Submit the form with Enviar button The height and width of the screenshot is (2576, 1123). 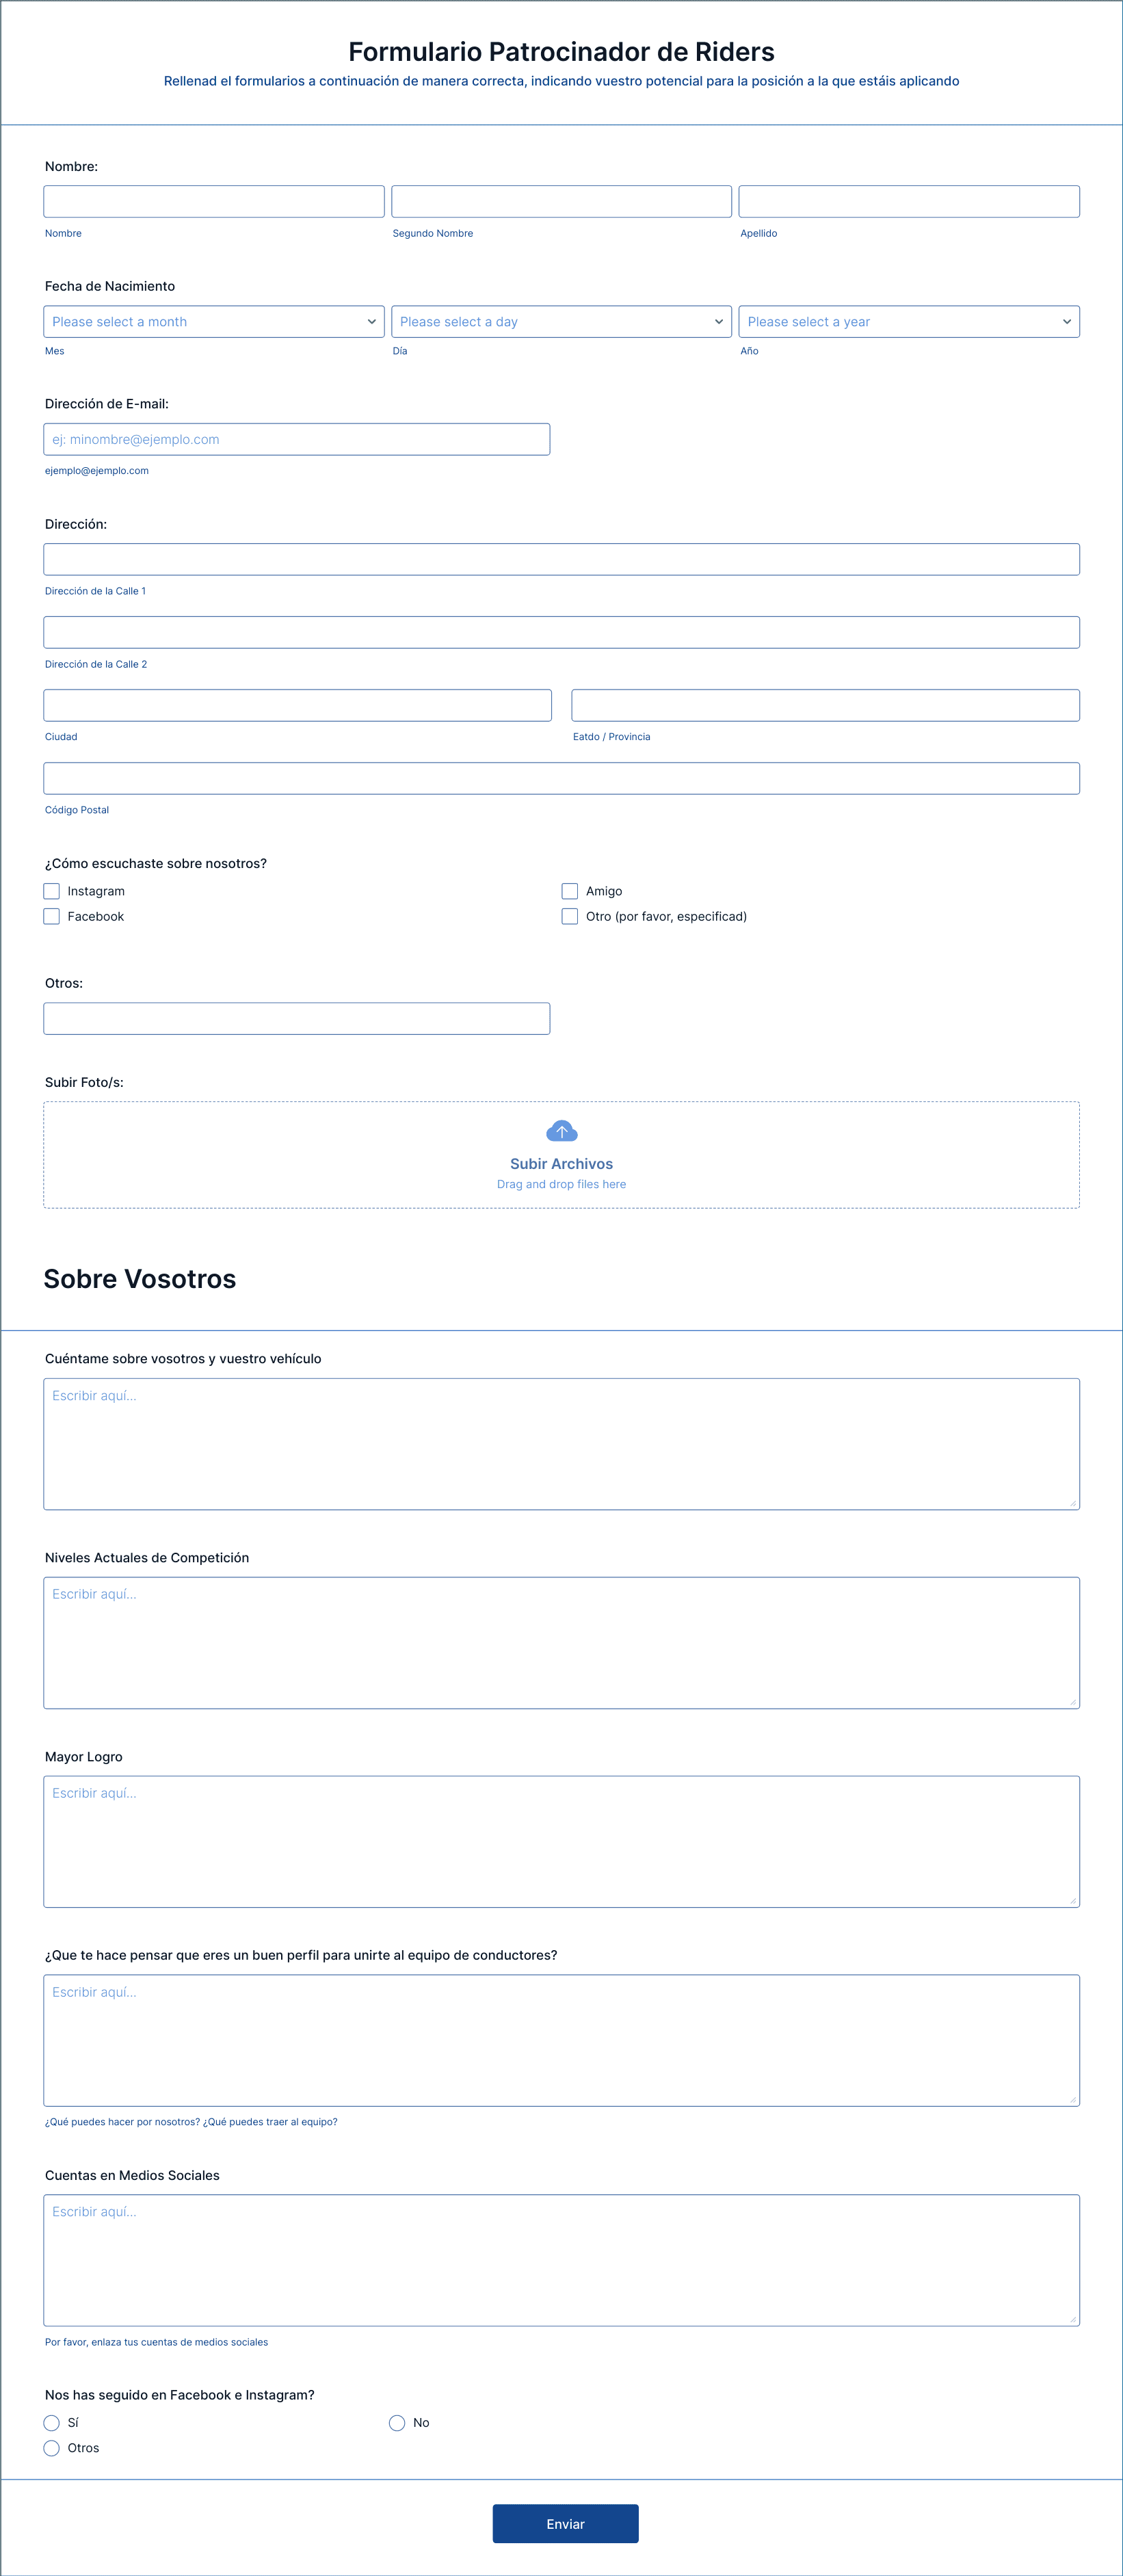pos(565,2523)
